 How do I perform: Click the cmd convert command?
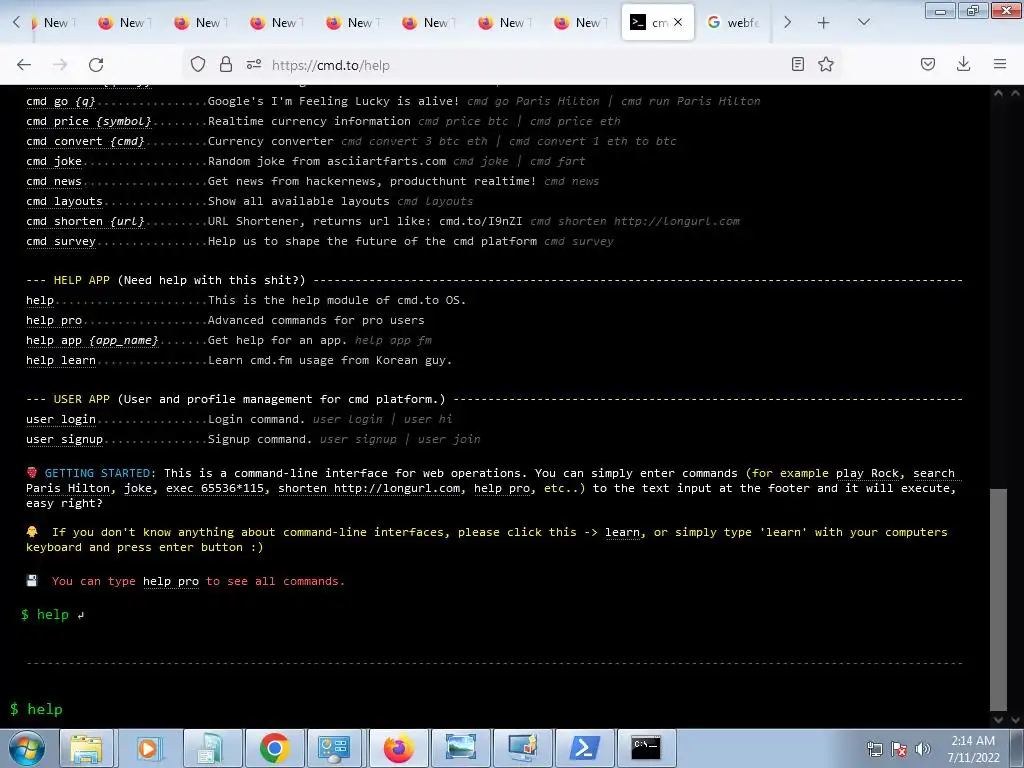(85, 142)
